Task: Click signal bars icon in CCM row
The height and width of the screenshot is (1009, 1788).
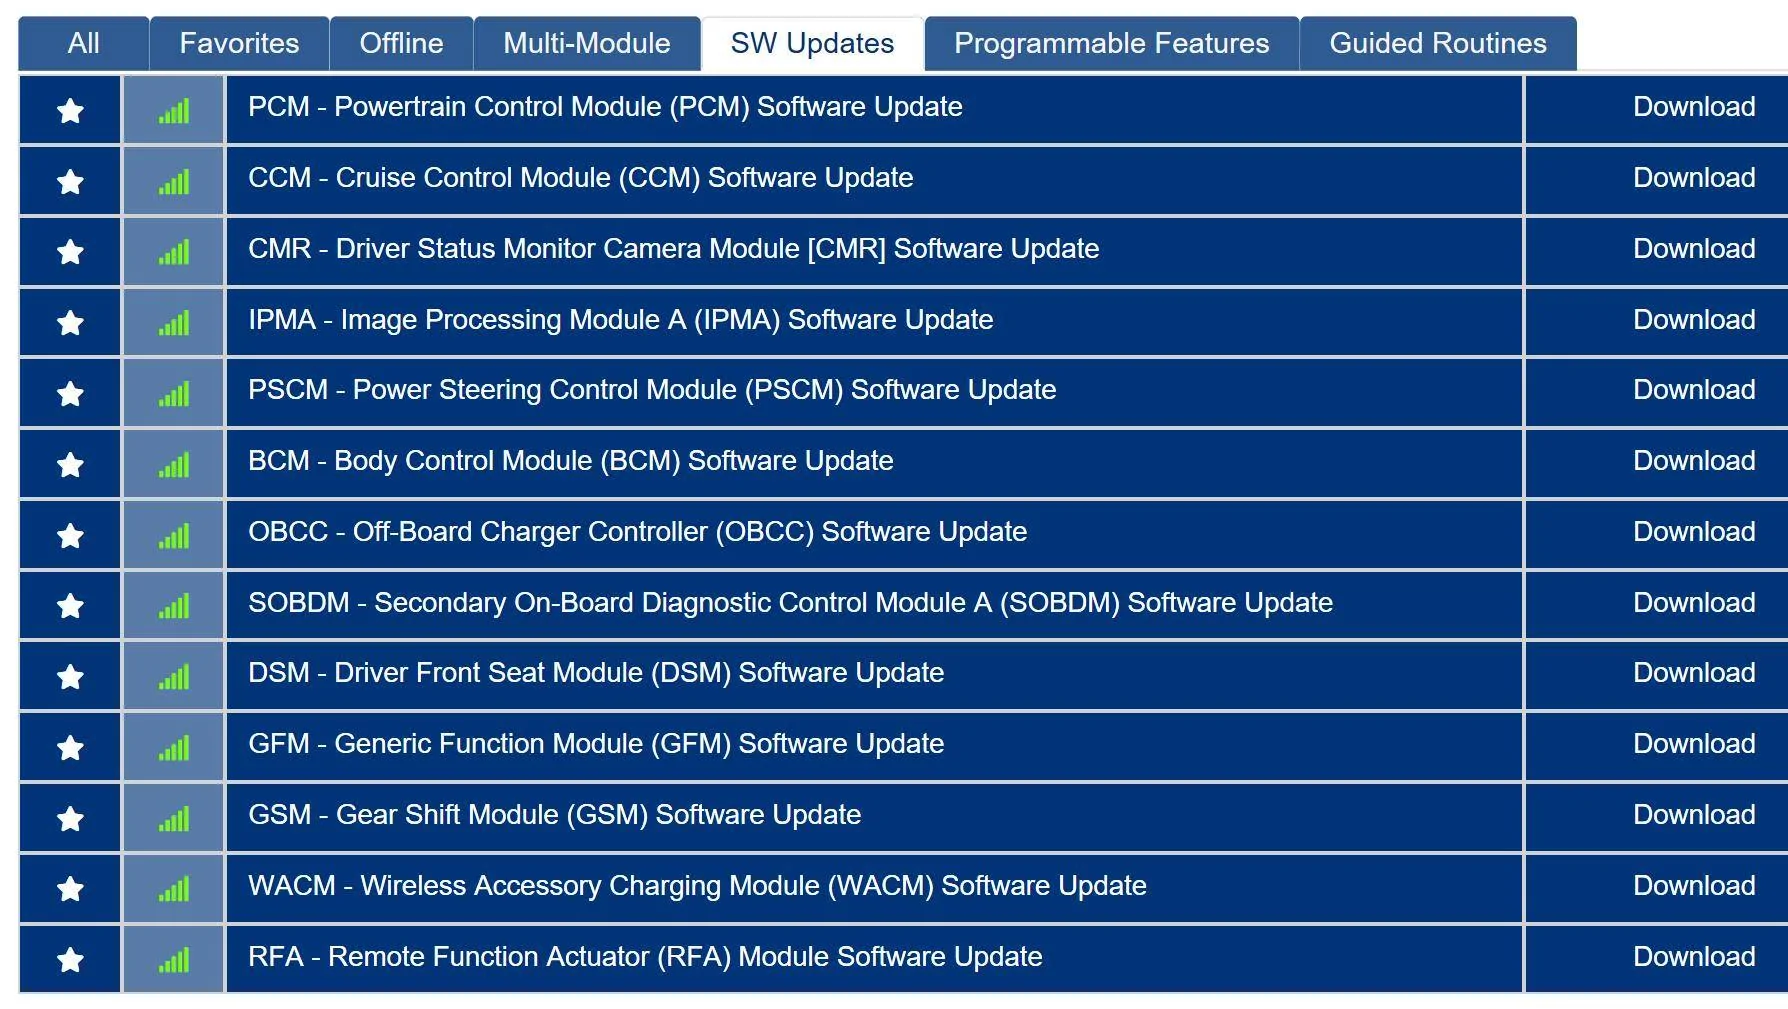Action: click(174, 182)
